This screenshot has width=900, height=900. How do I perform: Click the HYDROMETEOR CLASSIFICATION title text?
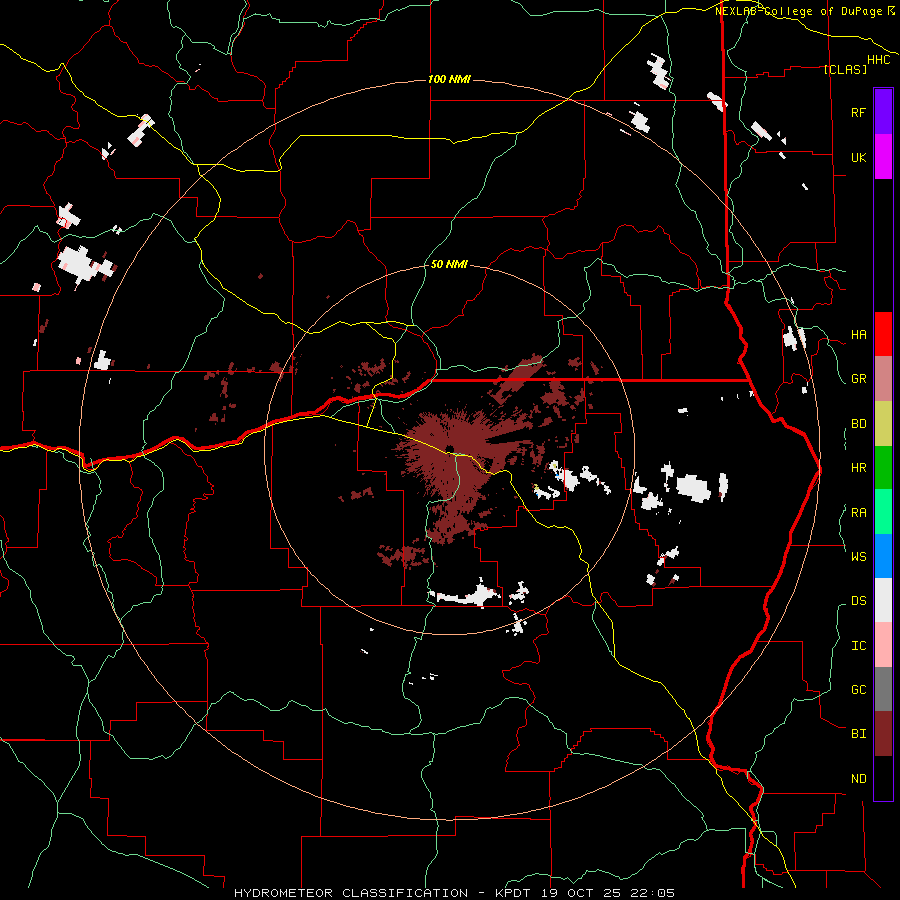pos(351,893)
